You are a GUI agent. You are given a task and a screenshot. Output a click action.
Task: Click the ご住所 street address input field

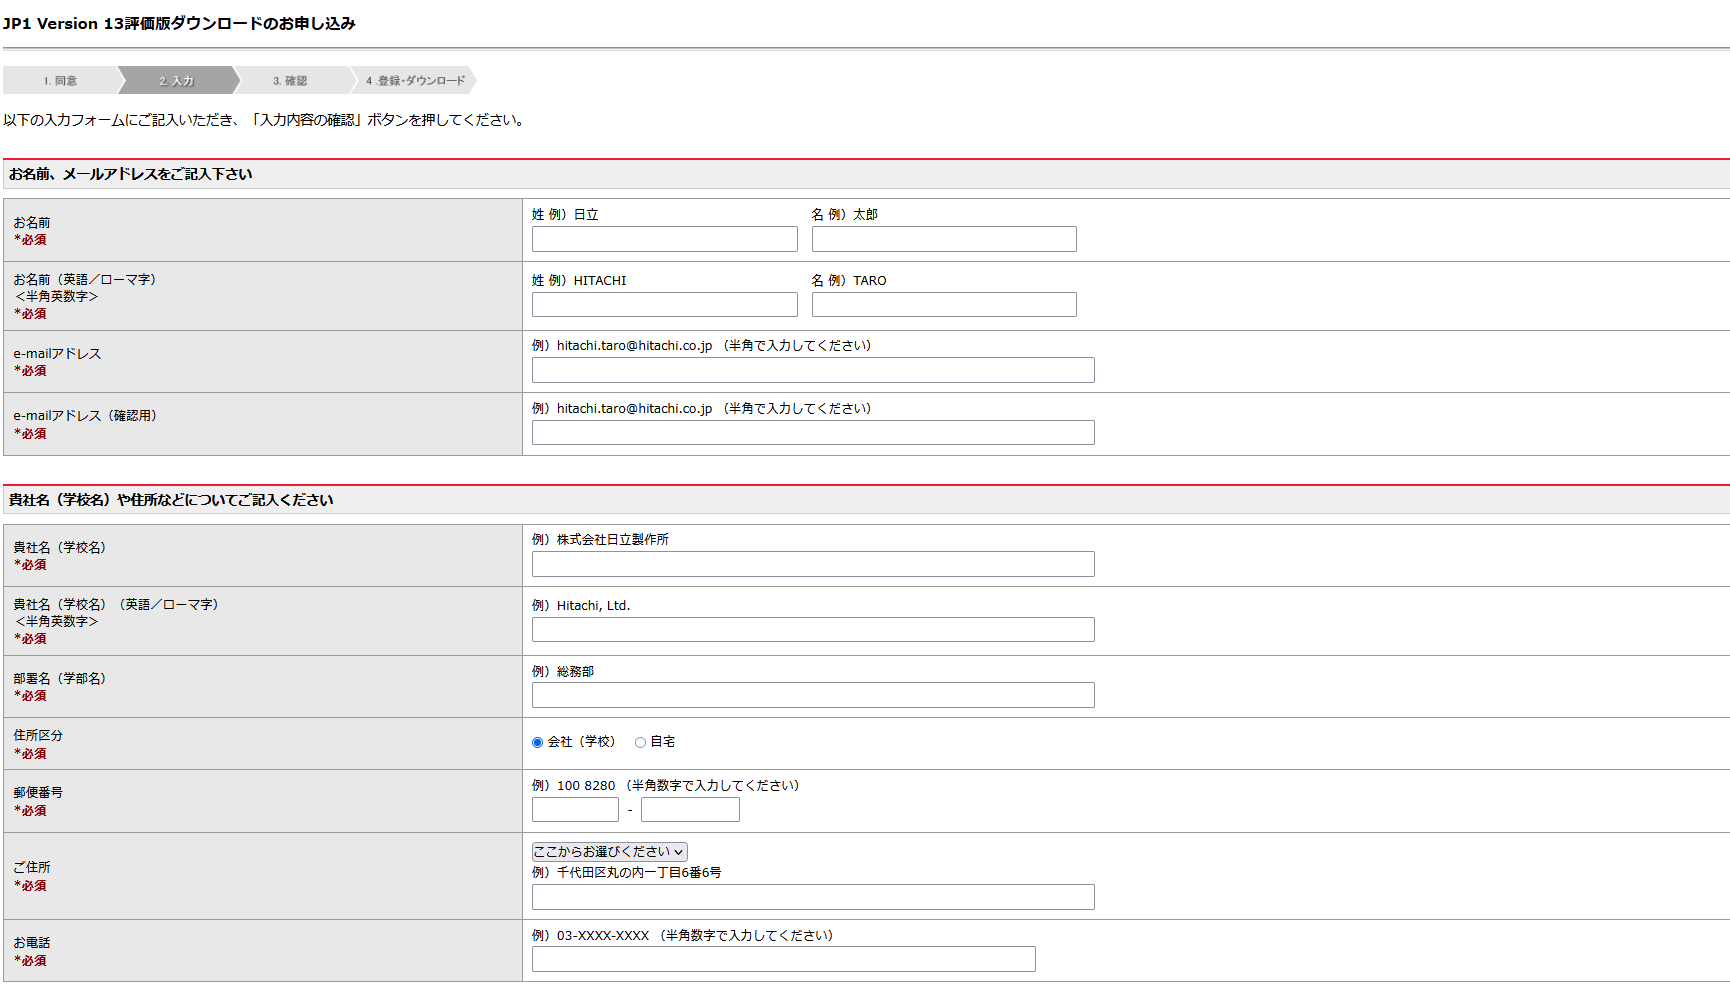pos(812,897)
